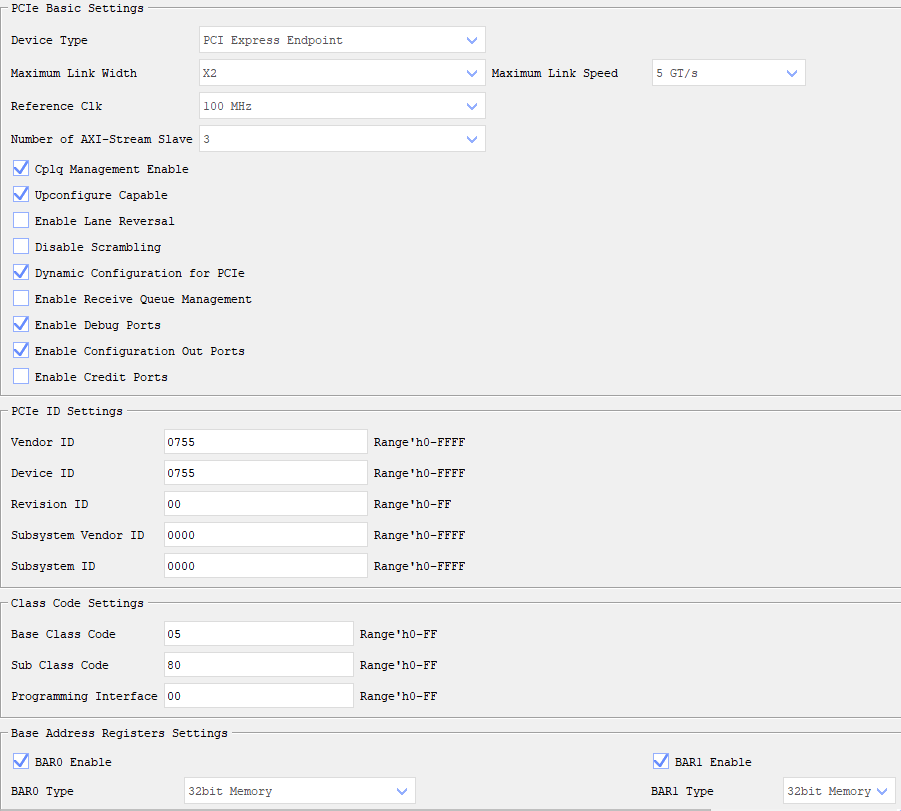Toggle the Upconfigure Capable checkbox
The height and width of the screenshot is (811, 901).
pos(21,194)
